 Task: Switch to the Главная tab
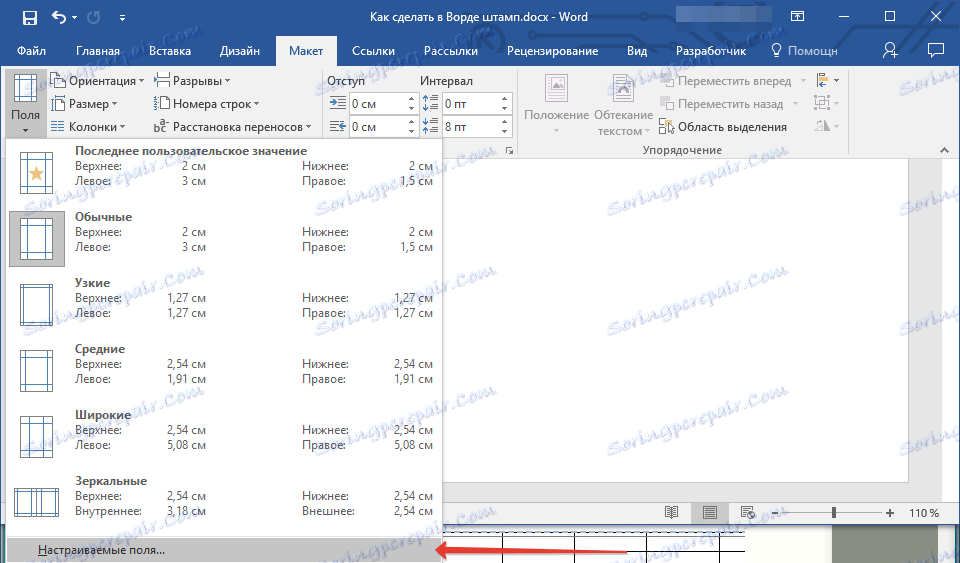pyautogui.click(x=98, y=51)
